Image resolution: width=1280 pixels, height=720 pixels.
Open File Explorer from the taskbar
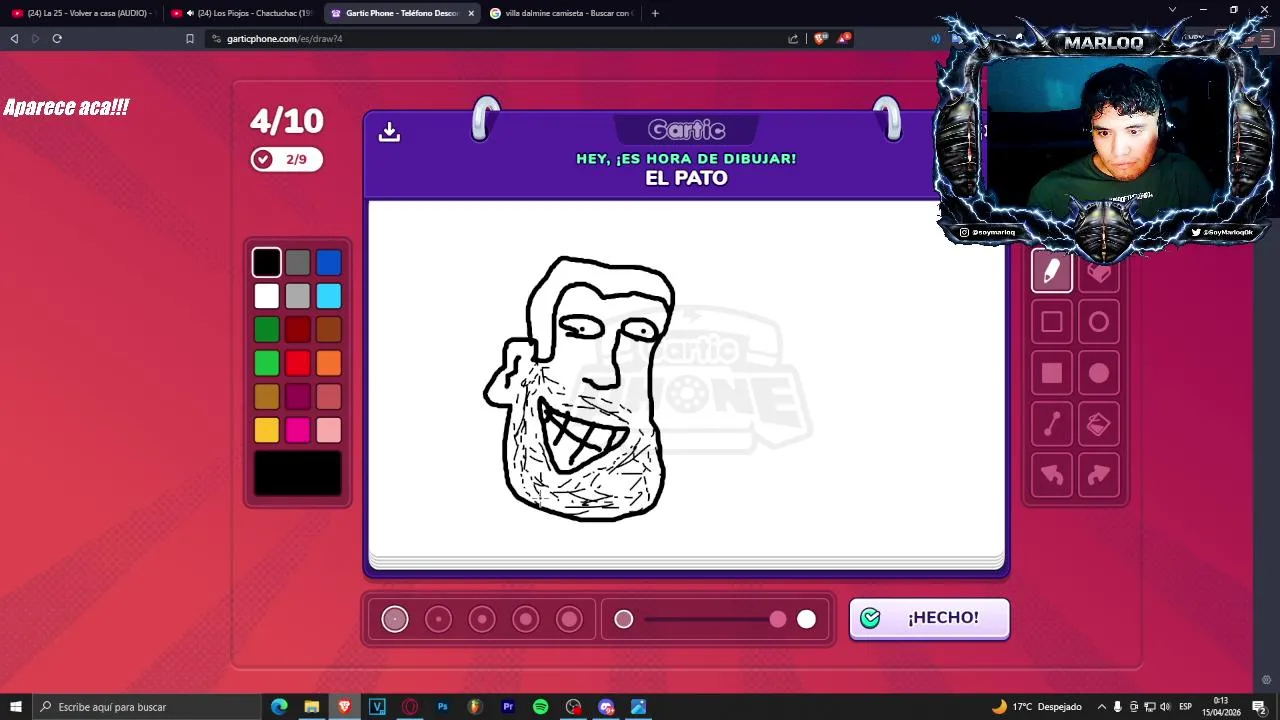pyautogui.click(x=312, y=707)
